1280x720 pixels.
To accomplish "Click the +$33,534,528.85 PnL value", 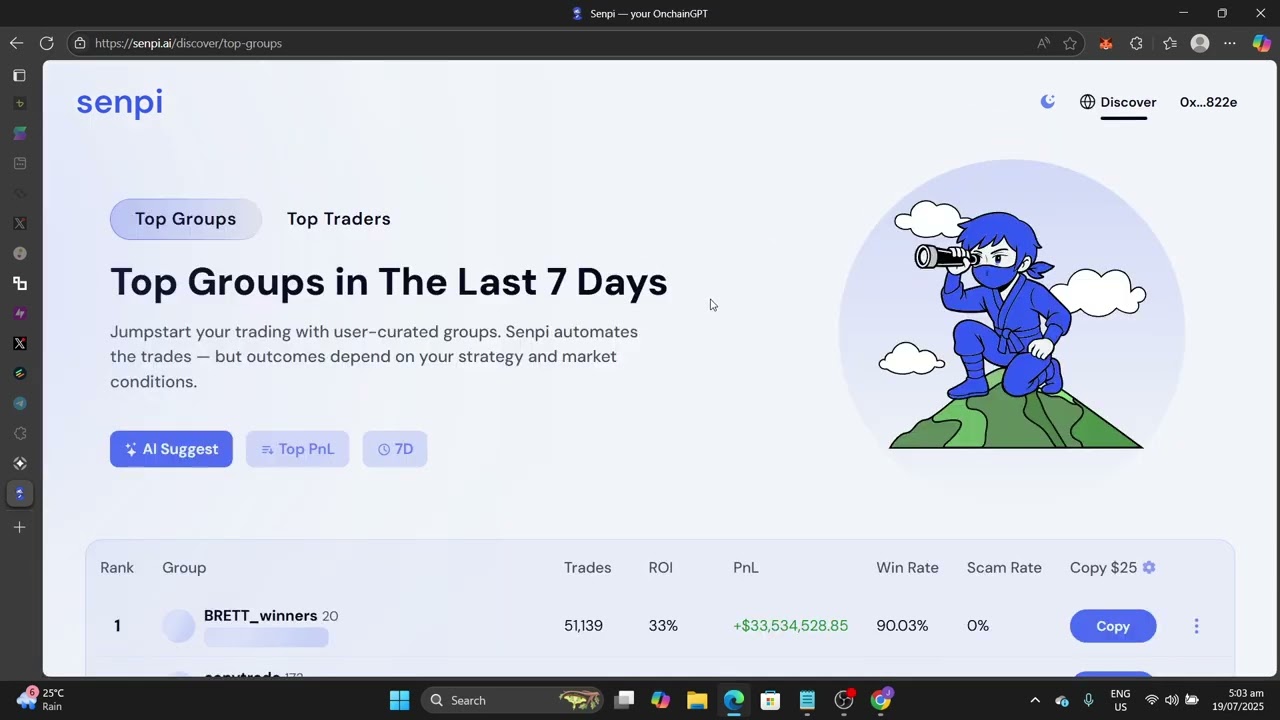I will 790,626.
